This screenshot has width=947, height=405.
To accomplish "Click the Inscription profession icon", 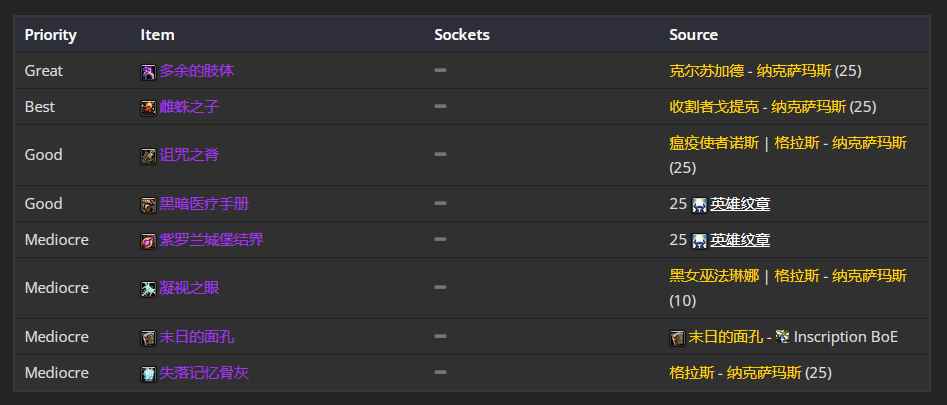I will click(x=783, y=337).
